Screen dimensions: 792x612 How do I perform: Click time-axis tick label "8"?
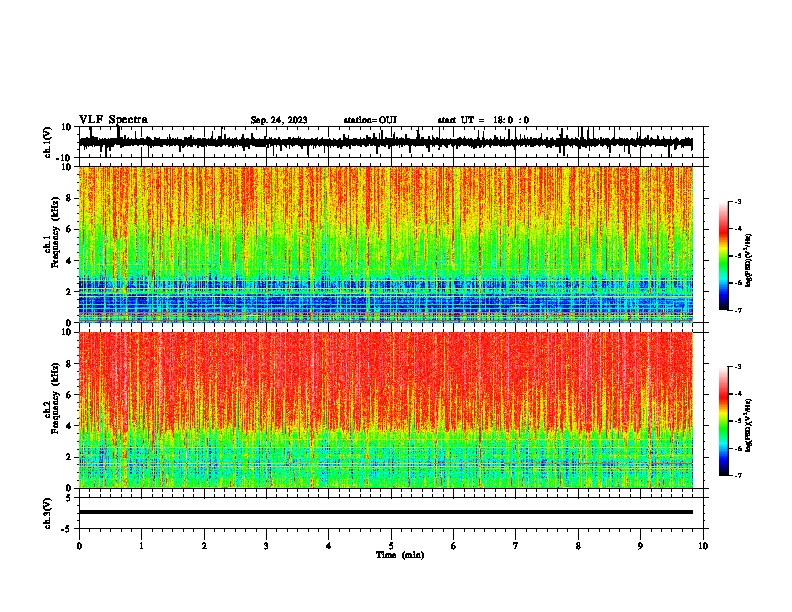pyautogui.click(x=578, y=546)
